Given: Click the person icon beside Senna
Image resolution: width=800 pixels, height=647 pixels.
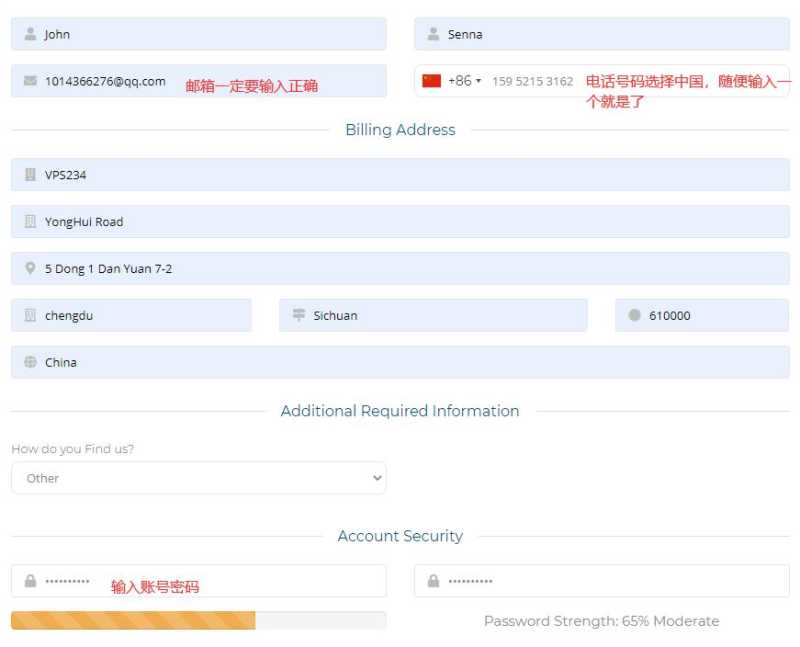Looking at the screenshot, I should (433, 34).
